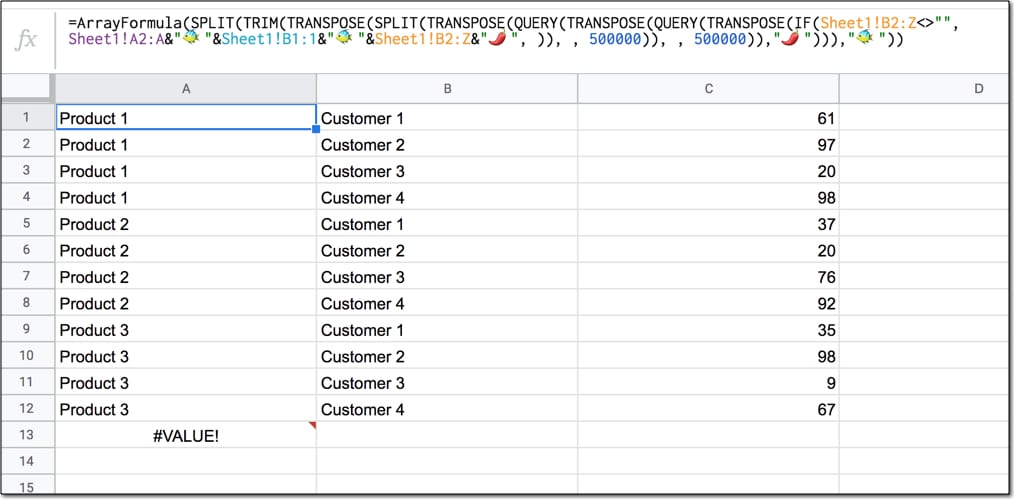Click value 9 in cell C11

tap(832, 384)
